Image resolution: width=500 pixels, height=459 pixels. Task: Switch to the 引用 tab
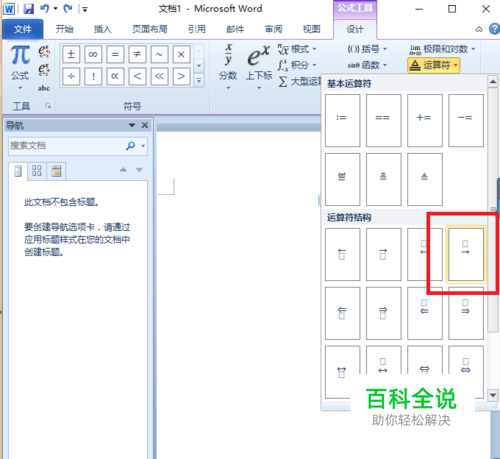[197, 29]
